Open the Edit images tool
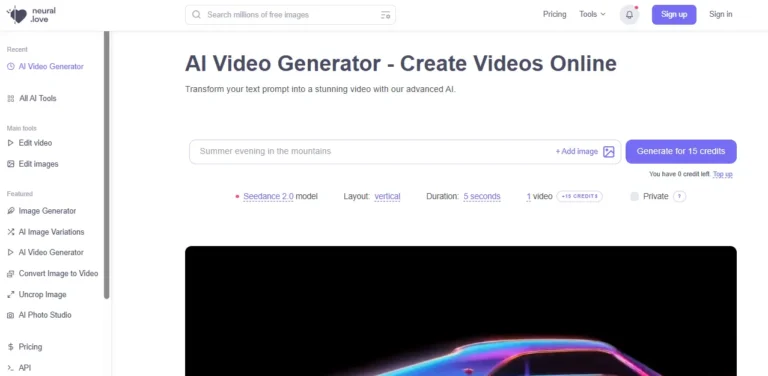This screenshot has height=376, width=768. (38, 164)
